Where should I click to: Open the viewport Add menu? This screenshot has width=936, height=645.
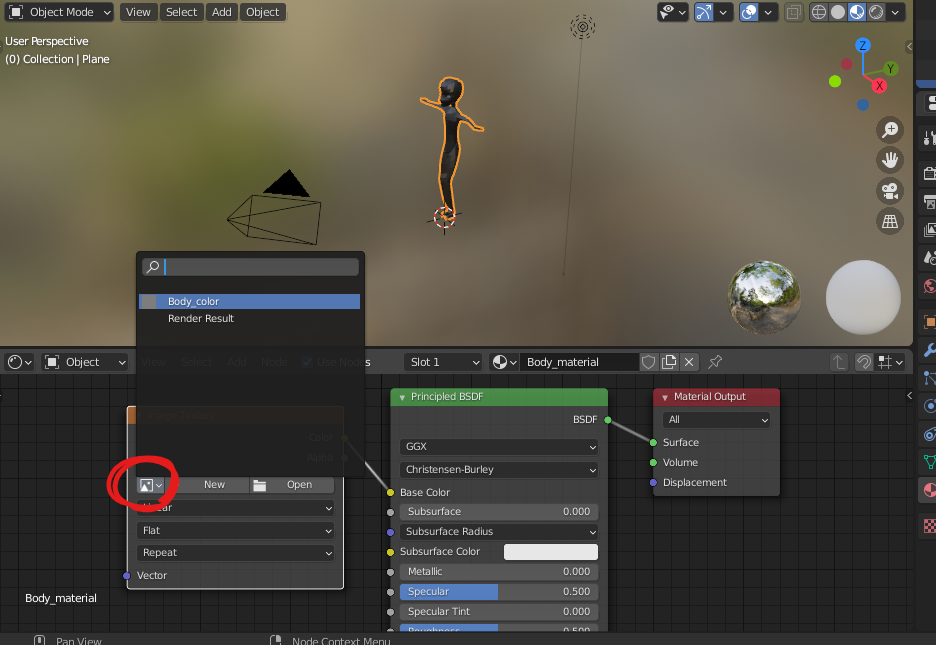[221, 12]
